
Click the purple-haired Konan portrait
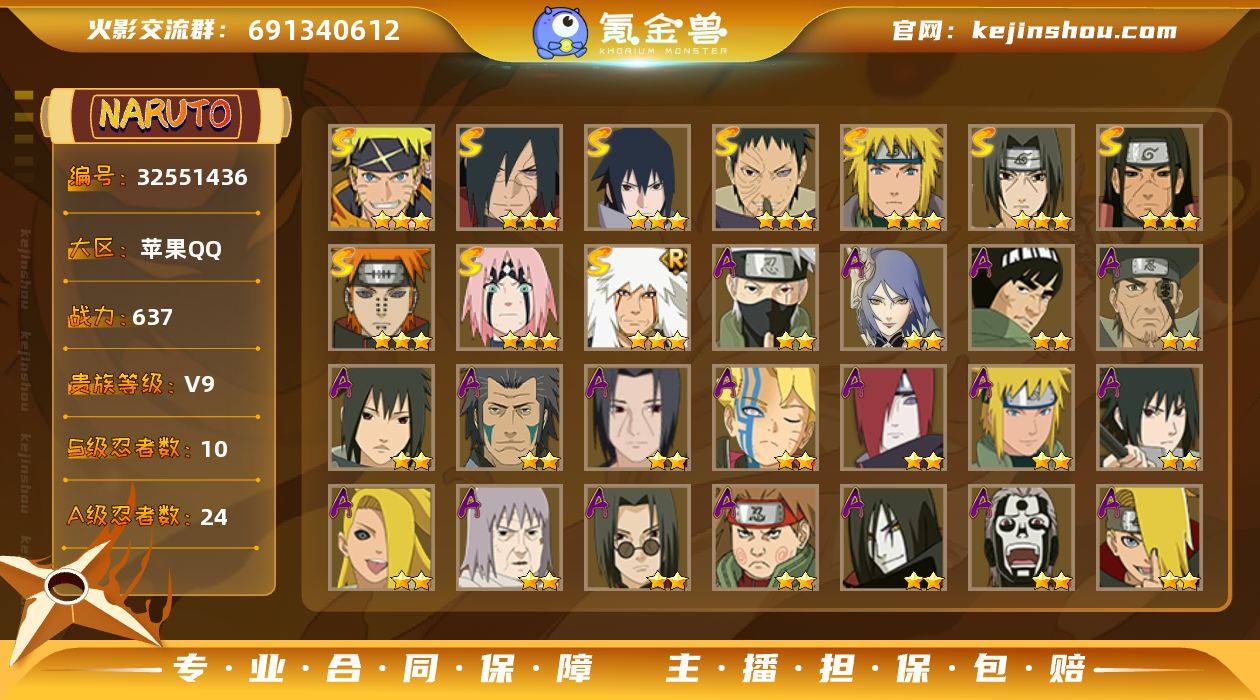pos(894,298)
